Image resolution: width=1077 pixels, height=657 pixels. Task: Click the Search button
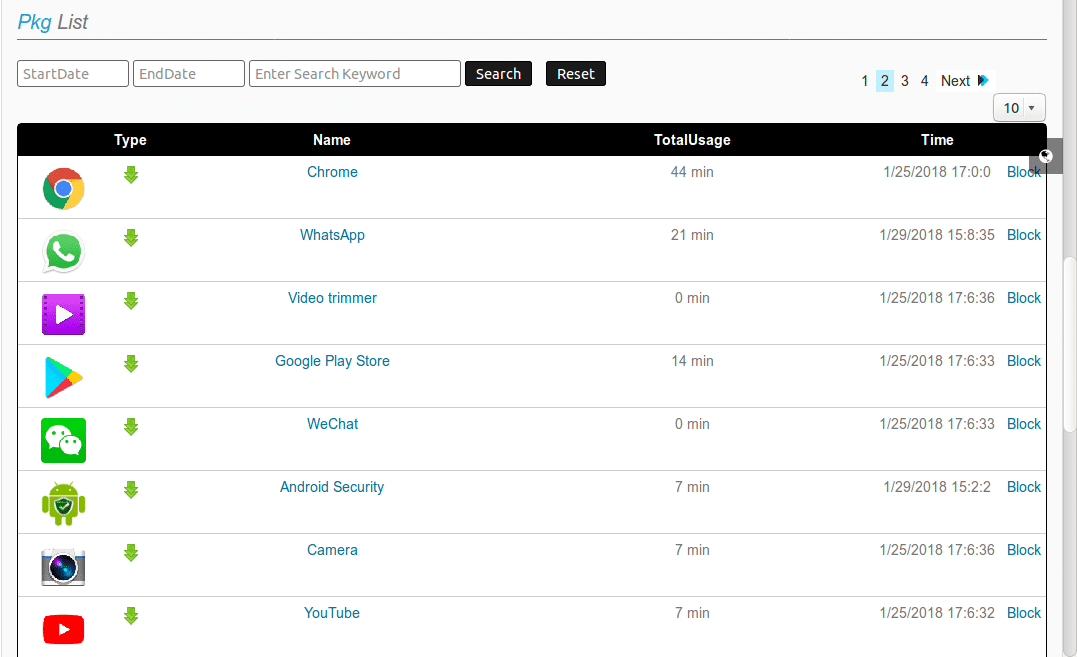[499, 73]
